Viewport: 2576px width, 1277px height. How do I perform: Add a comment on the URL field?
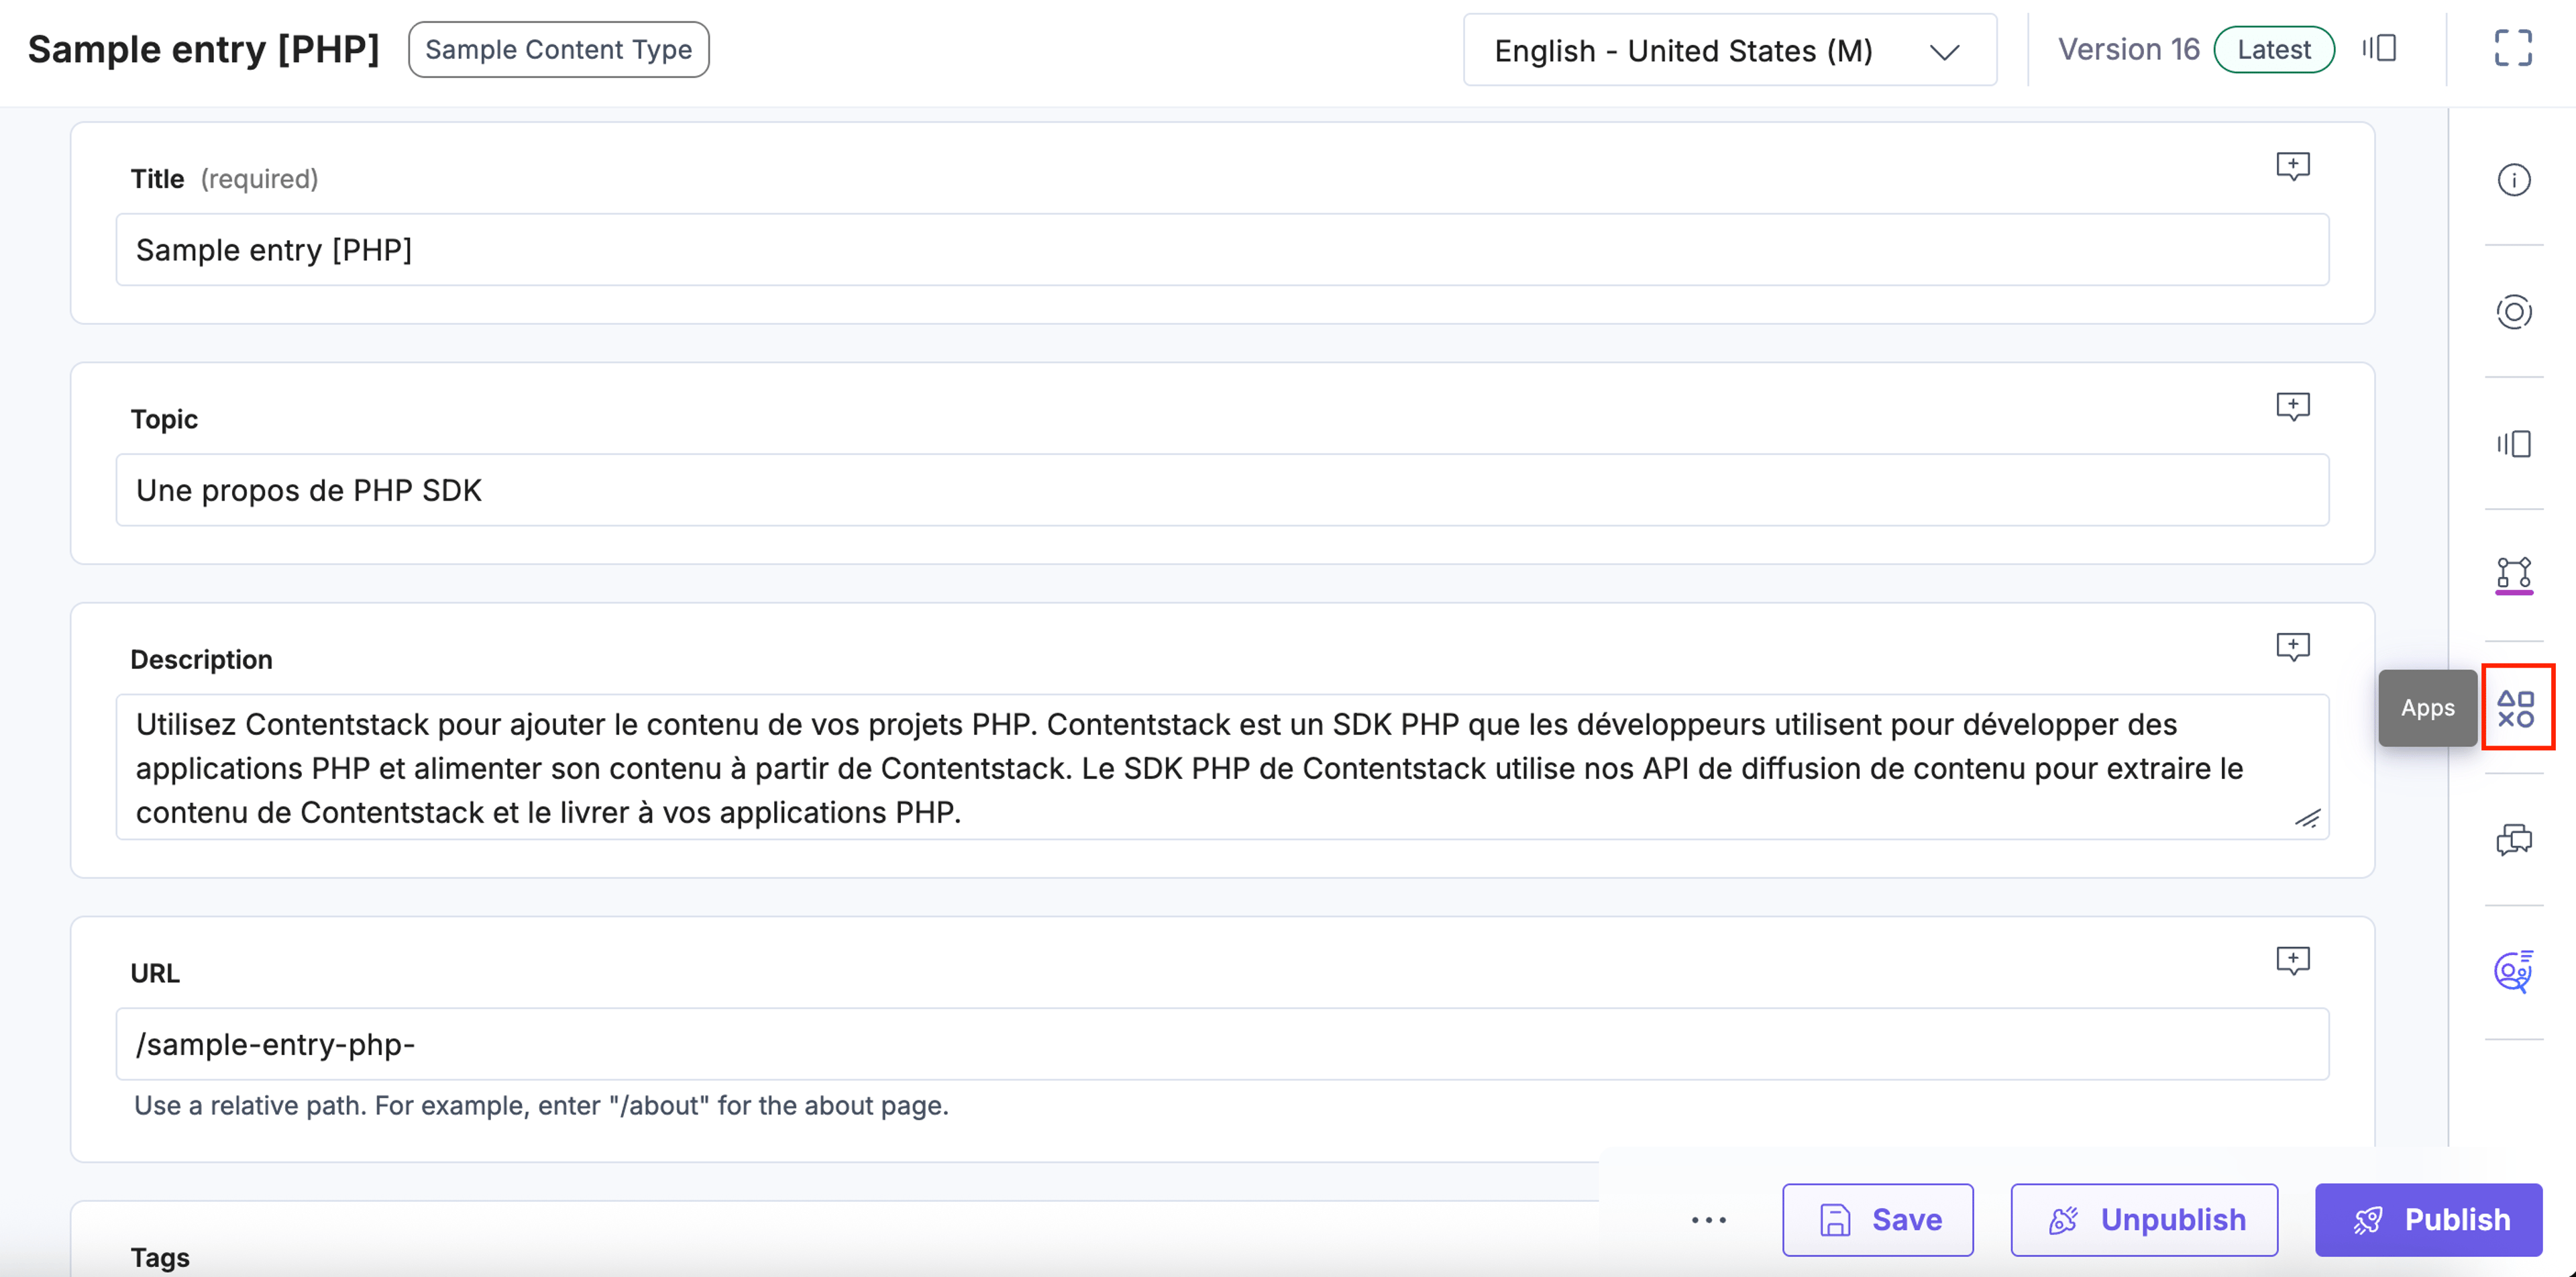(2292, 961)
